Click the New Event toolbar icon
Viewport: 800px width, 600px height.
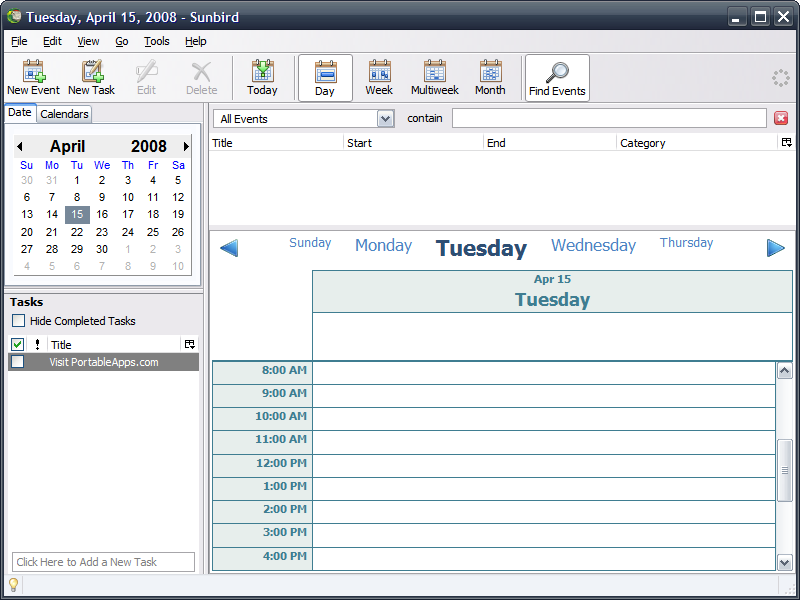(33, 77)
